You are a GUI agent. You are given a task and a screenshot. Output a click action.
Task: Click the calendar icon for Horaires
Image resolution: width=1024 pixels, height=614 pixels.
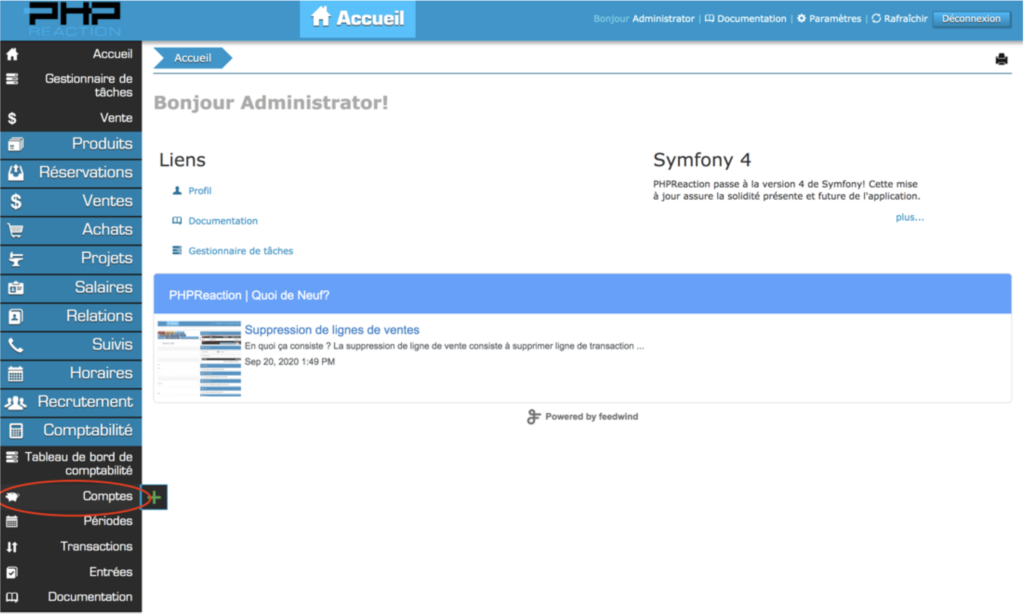click(15, 374)
